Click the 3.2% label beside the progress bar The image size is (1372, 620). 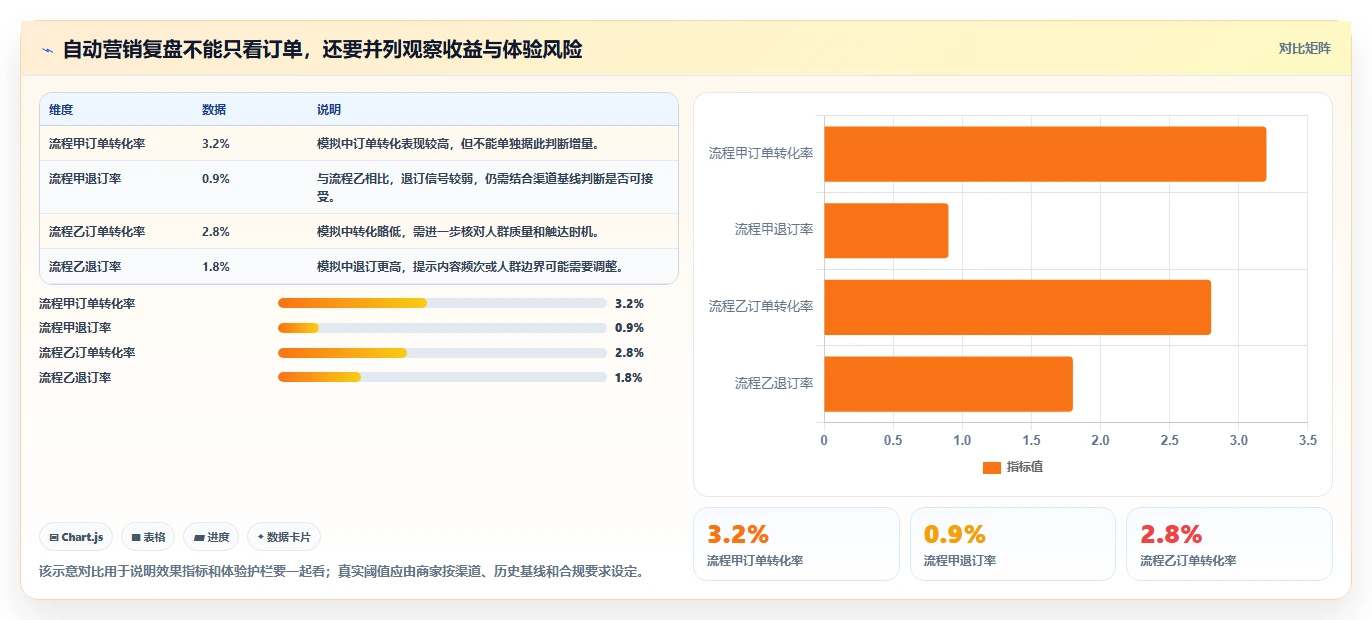point(629,303)
